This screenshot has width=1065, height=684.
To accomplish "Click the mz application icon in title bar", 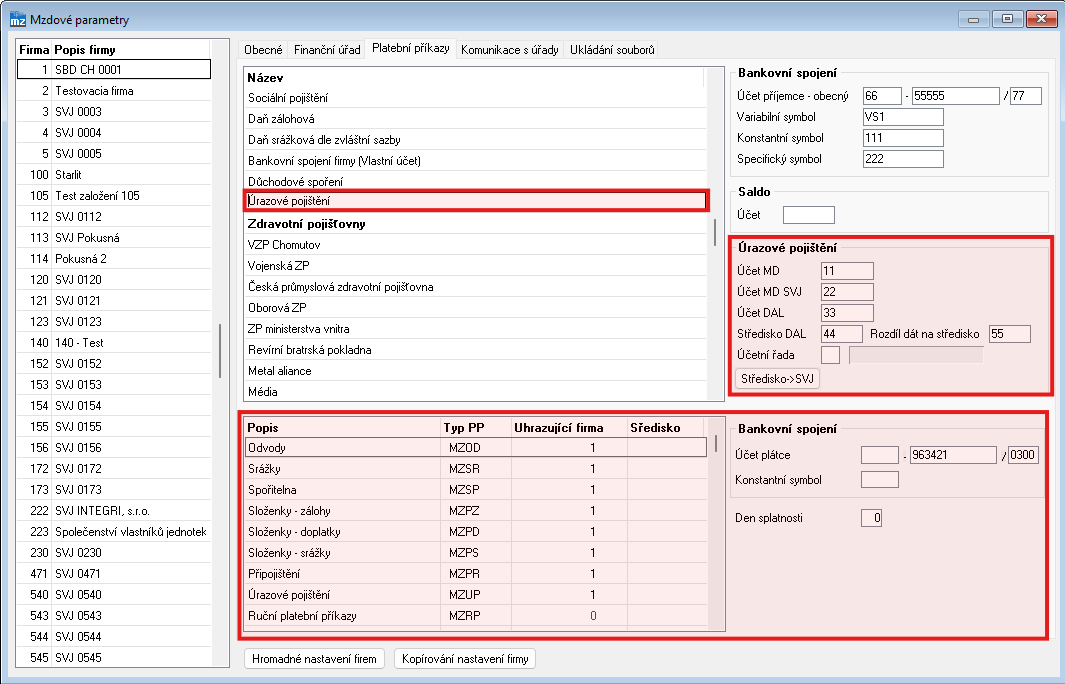I will 17,17.
